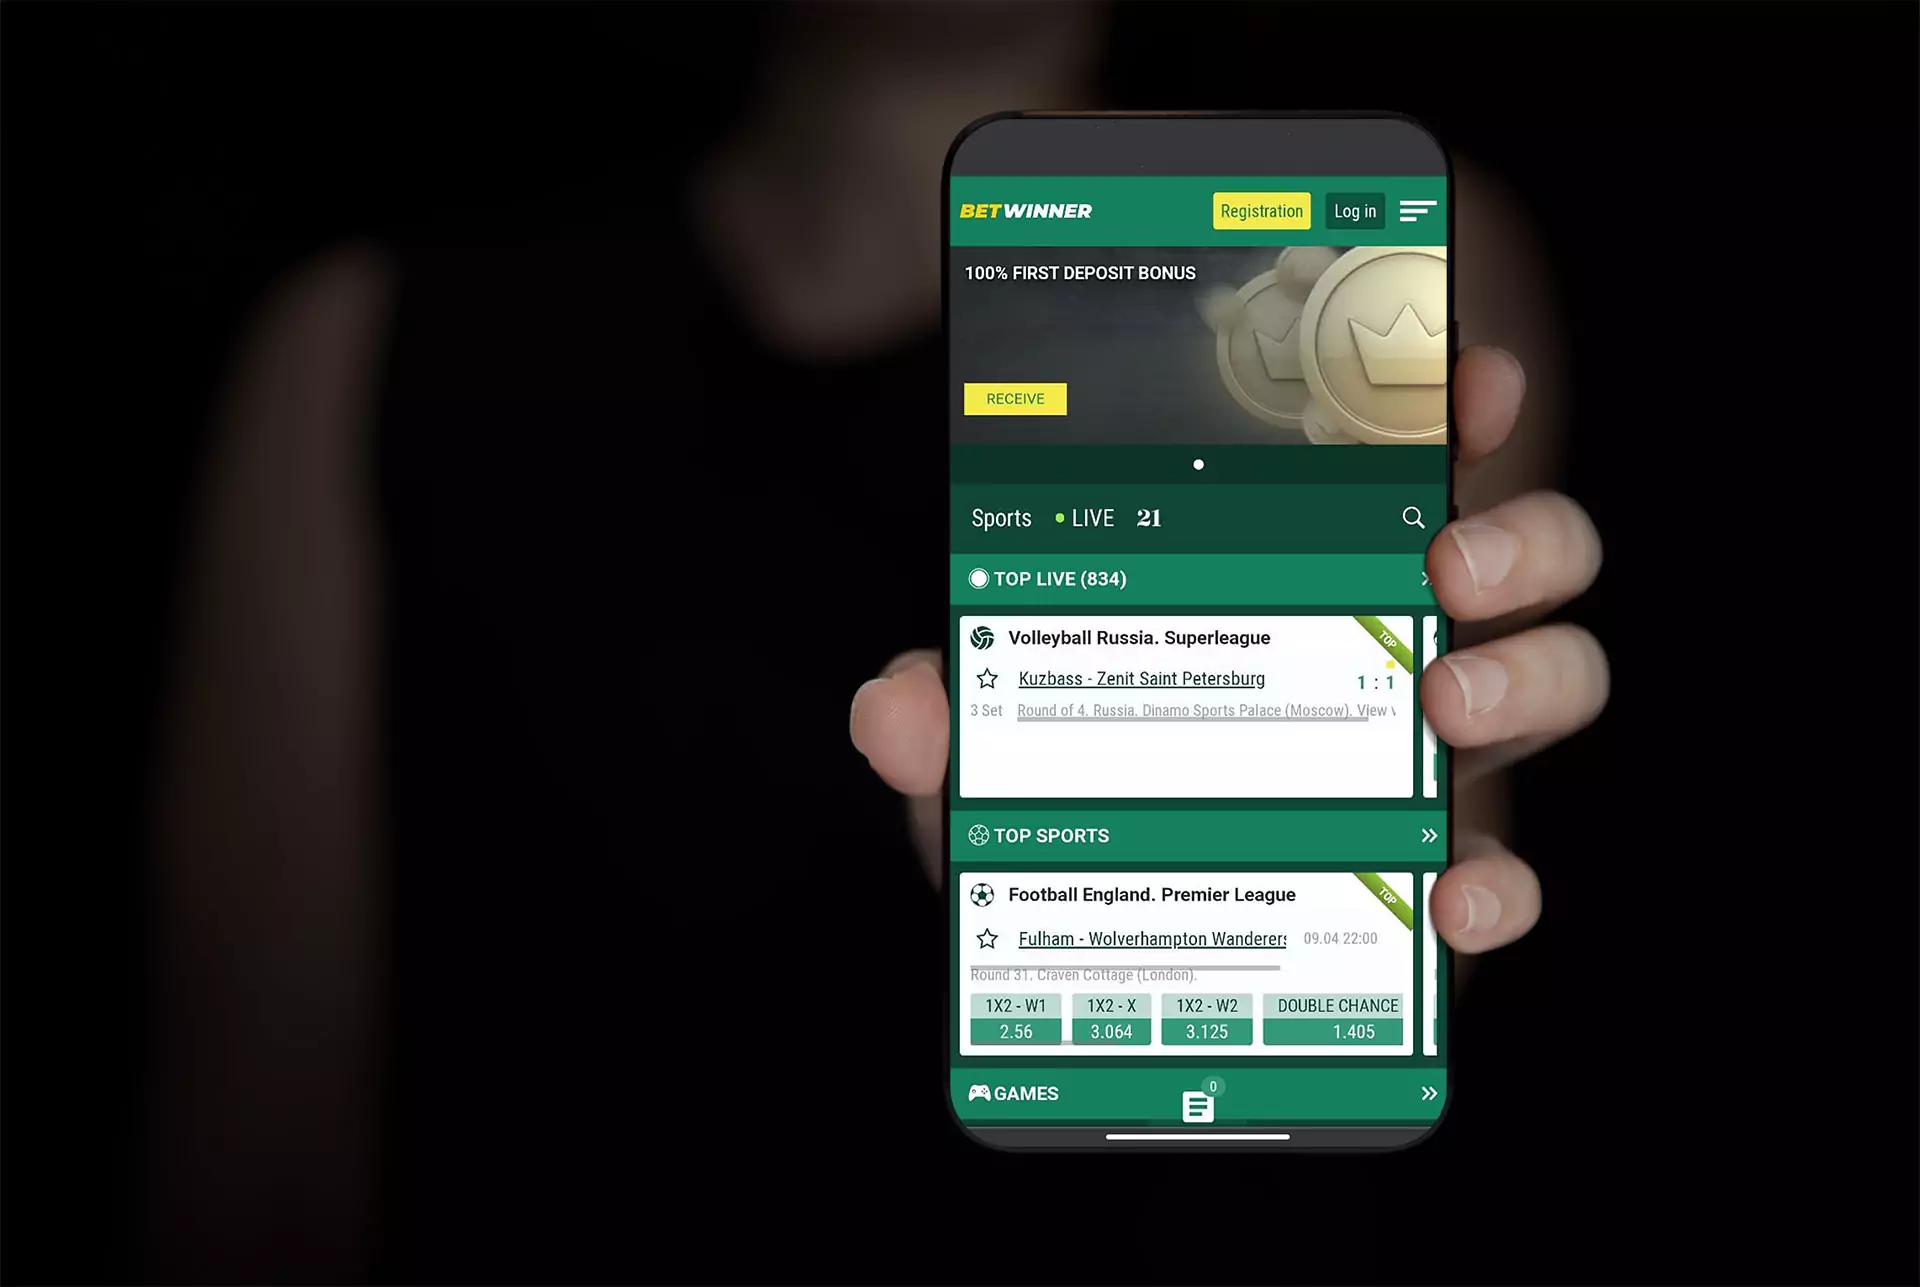Click the football sport icon
The width and height of the screenshot is (1920, 1287).
click(985, 893)
